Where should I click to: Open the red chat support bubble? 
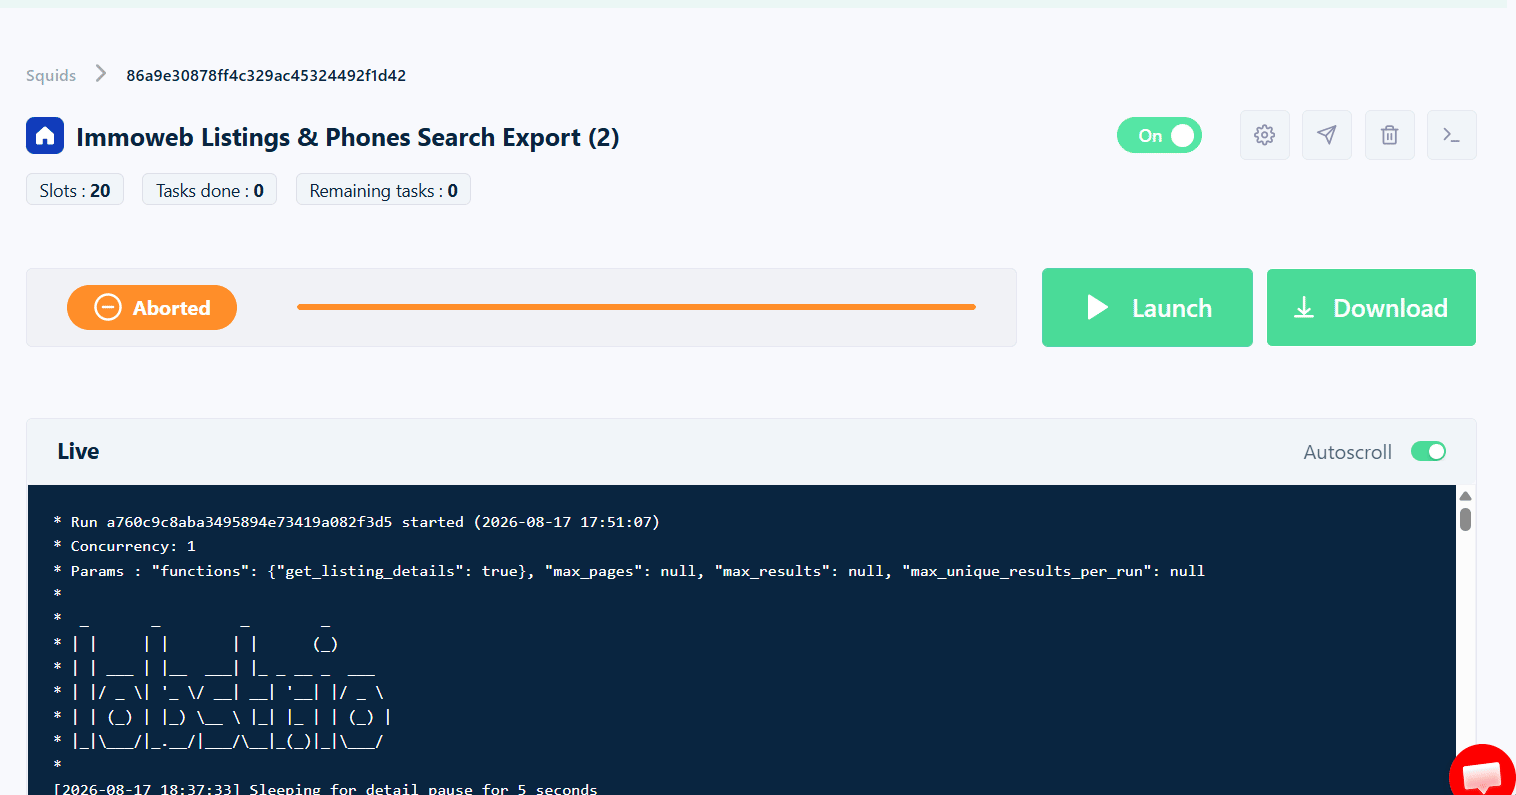(x=1484, y=773)
